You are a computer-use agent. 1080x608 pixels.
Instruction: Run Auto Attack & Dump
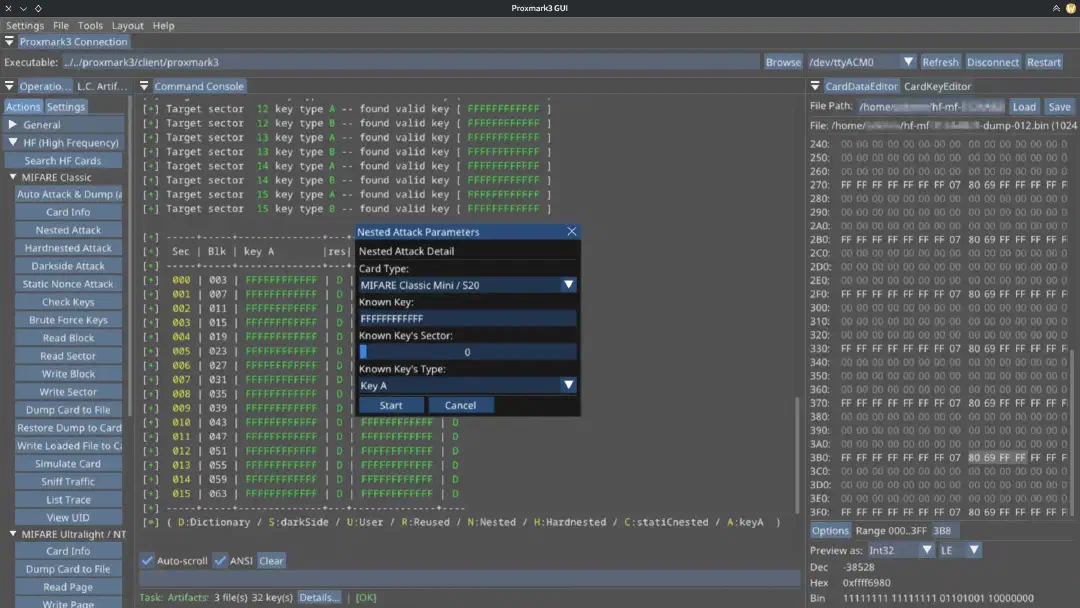point(69,194)
